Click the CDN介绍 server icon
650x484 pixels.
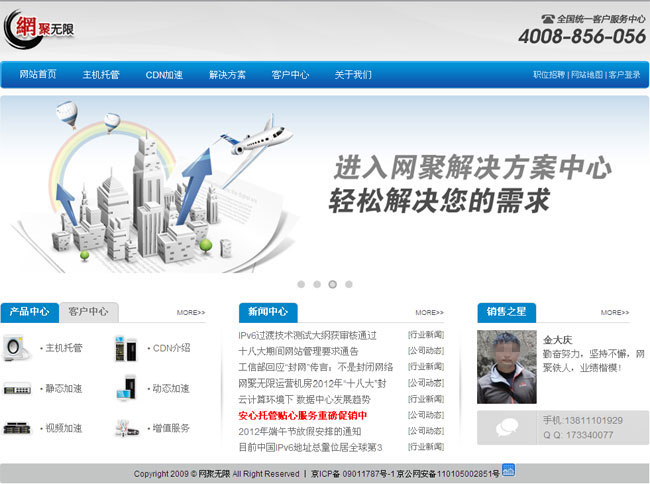[x=126, y=348]
